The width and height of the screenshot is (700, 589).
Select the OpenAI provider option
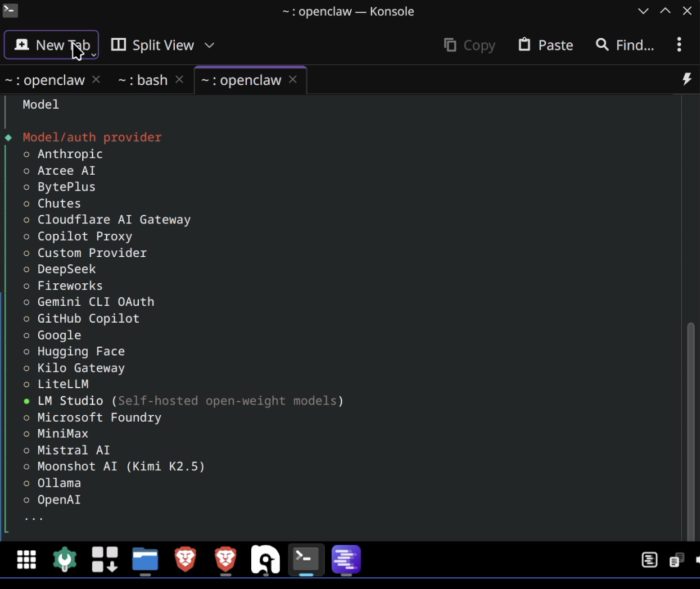tap(59, 499)
